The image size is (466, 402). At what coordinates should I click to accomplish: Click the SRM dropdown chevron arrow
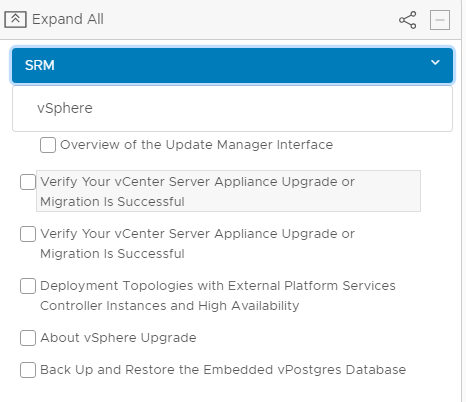[x=435, y=62]
